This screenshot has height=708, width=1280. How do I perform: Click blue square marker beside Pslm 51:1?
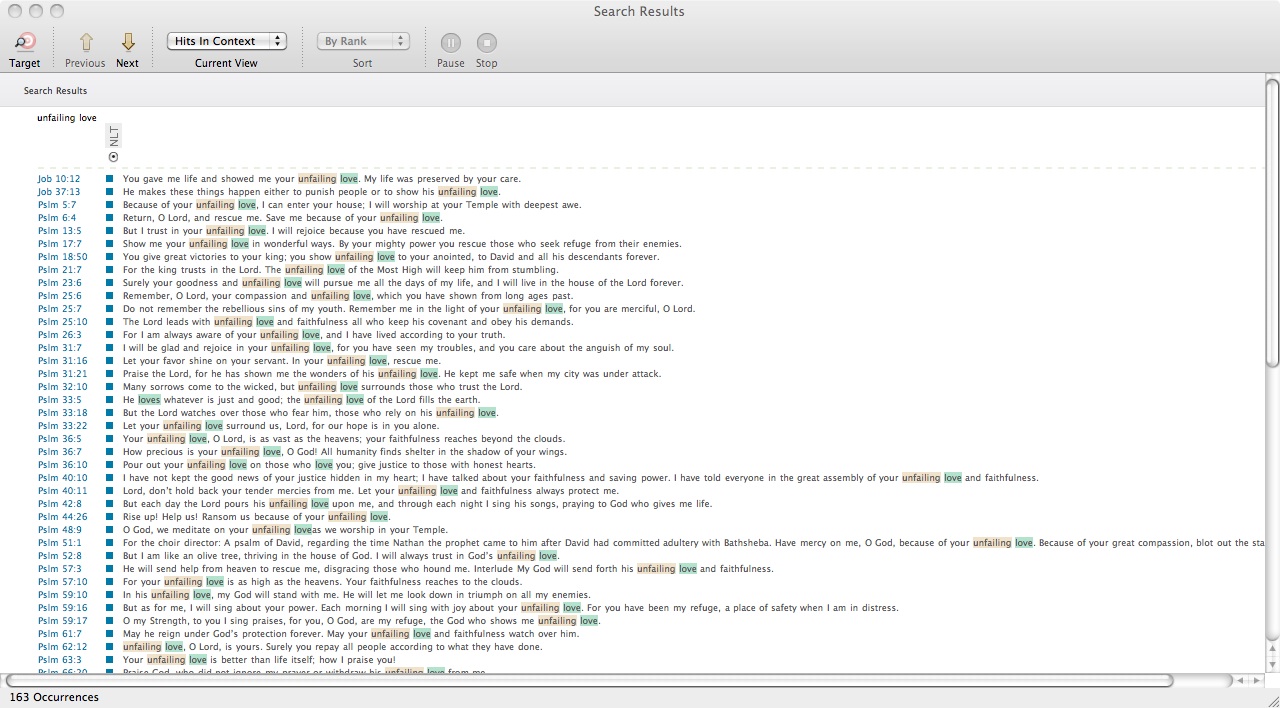click(110, 543)
